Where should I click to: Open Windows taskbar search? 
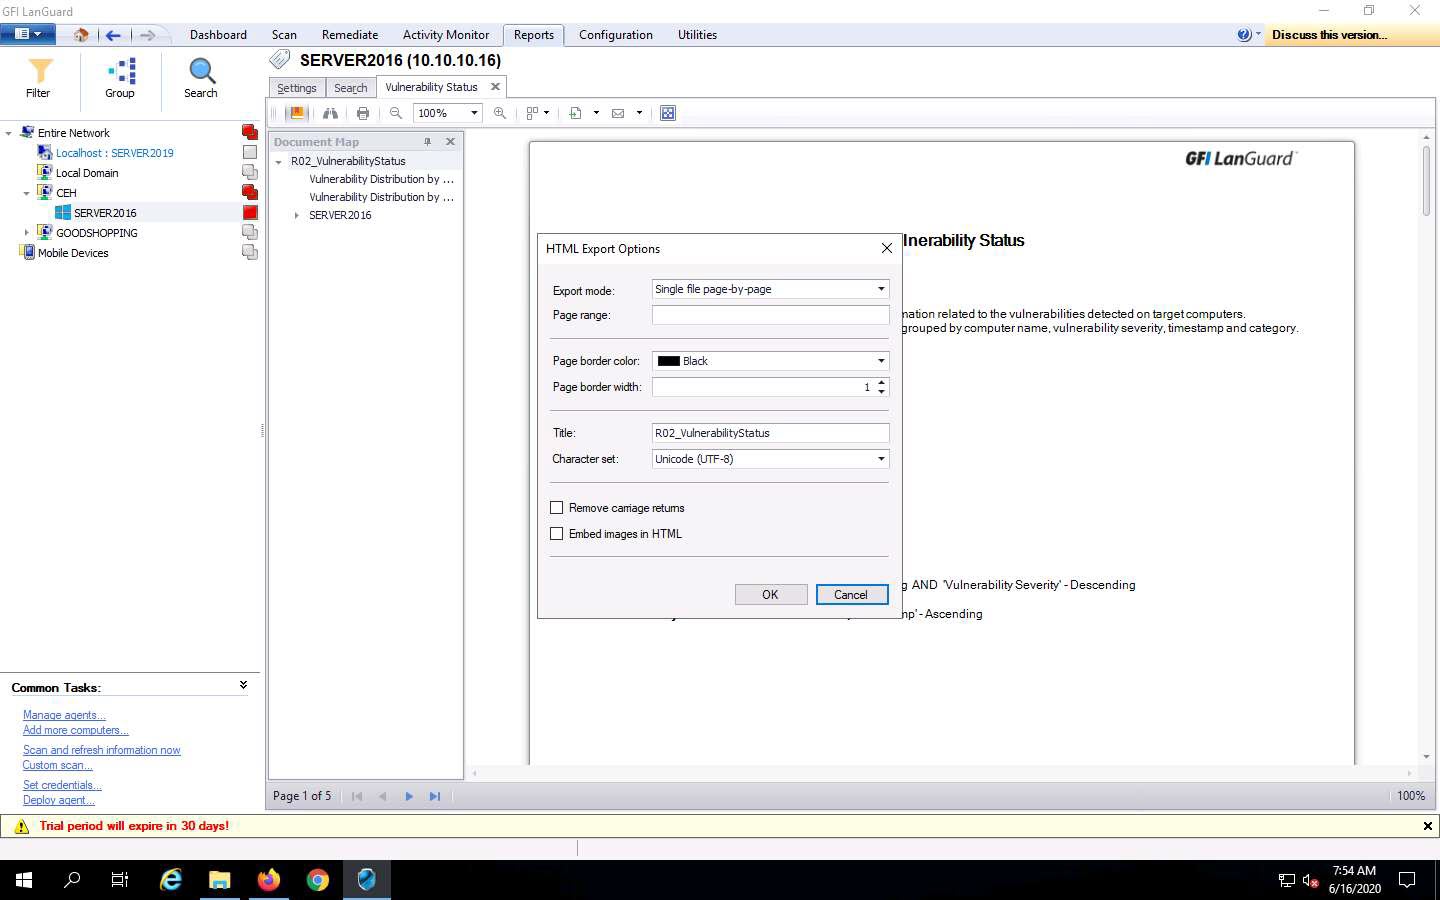[x=72, y=880]
